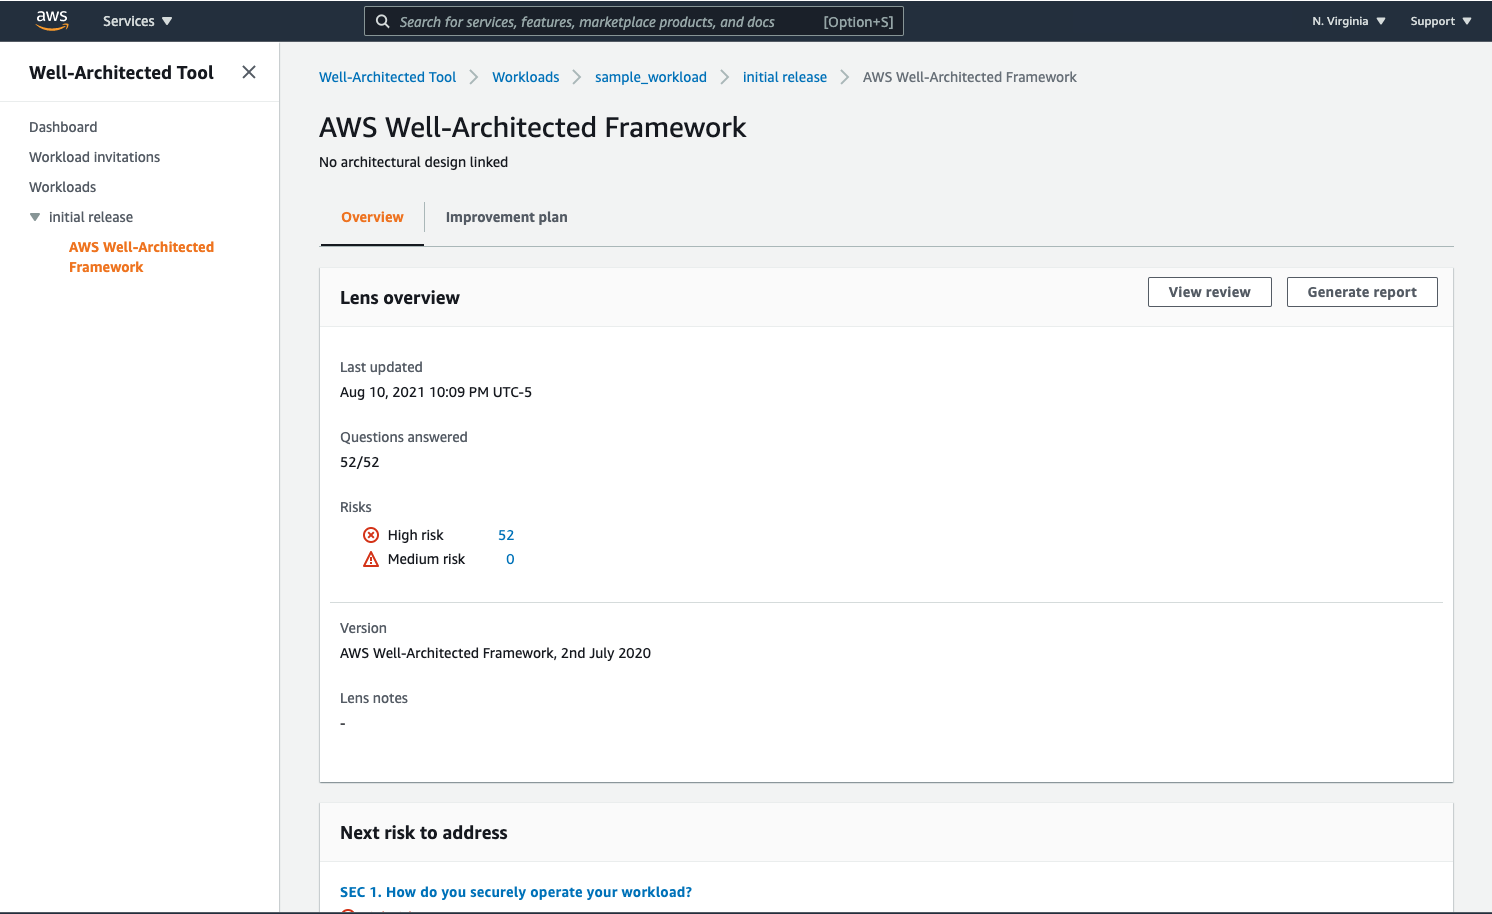Open sample_workload breadcrumb link

pos(650,77)
